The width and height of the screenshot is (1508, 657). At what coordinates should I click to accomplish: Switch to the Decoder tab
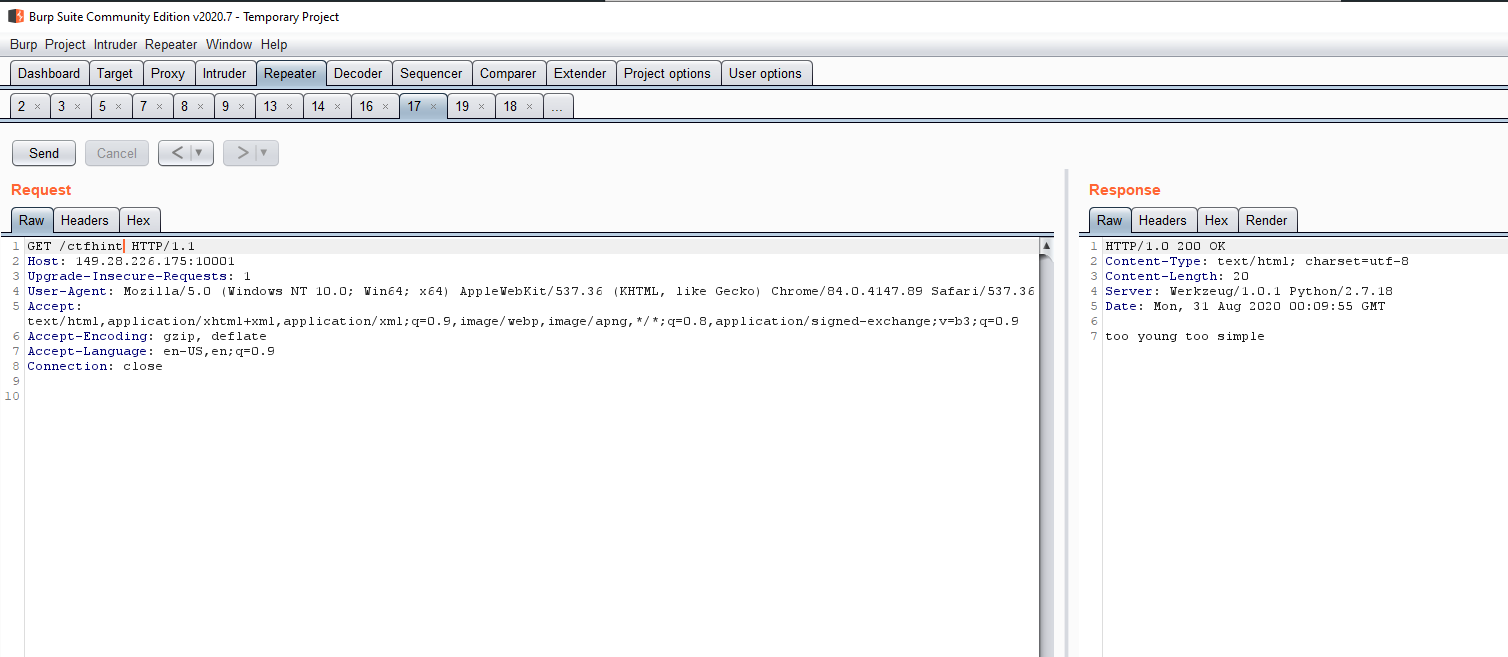pos(358,73)
